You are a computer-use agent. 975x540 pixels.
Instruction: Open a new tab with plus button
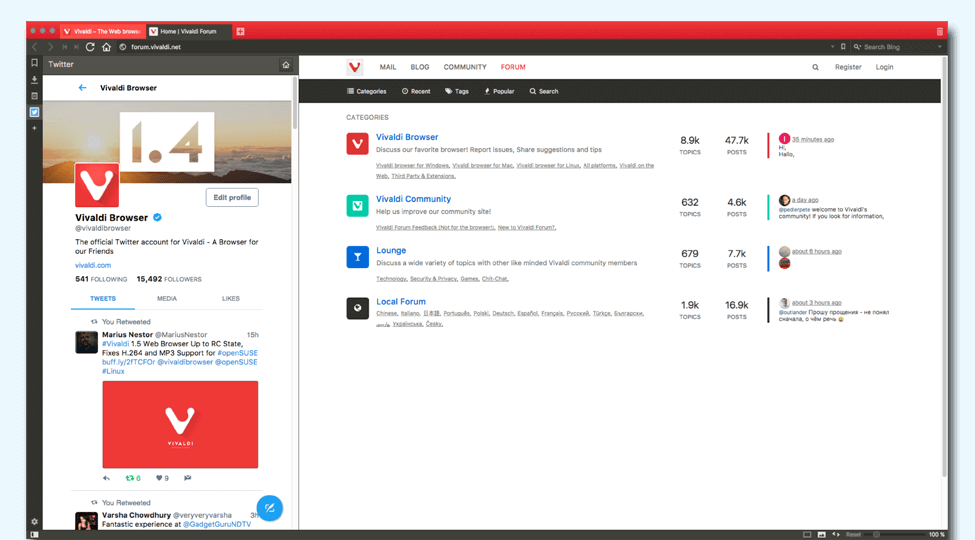241,31
